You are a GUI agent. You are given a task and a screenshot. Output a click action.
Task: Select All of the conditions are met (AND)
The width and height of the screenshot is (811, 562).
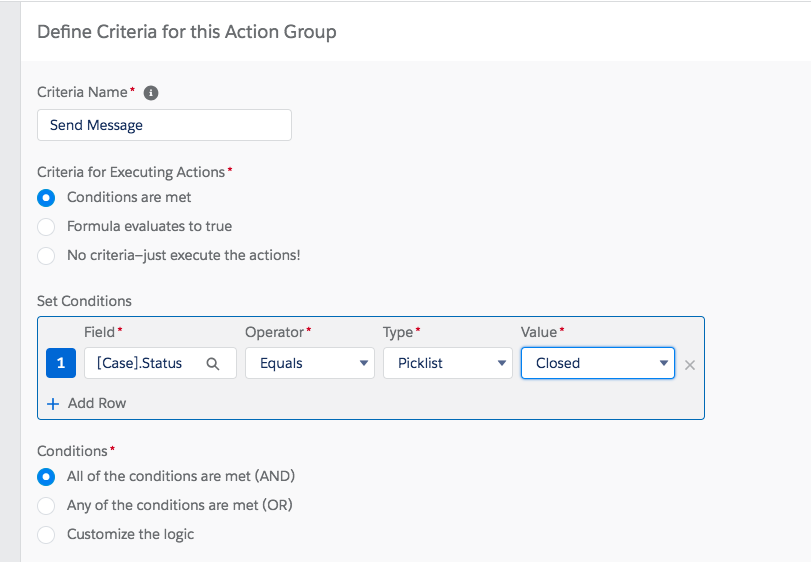tap(46, 477)
